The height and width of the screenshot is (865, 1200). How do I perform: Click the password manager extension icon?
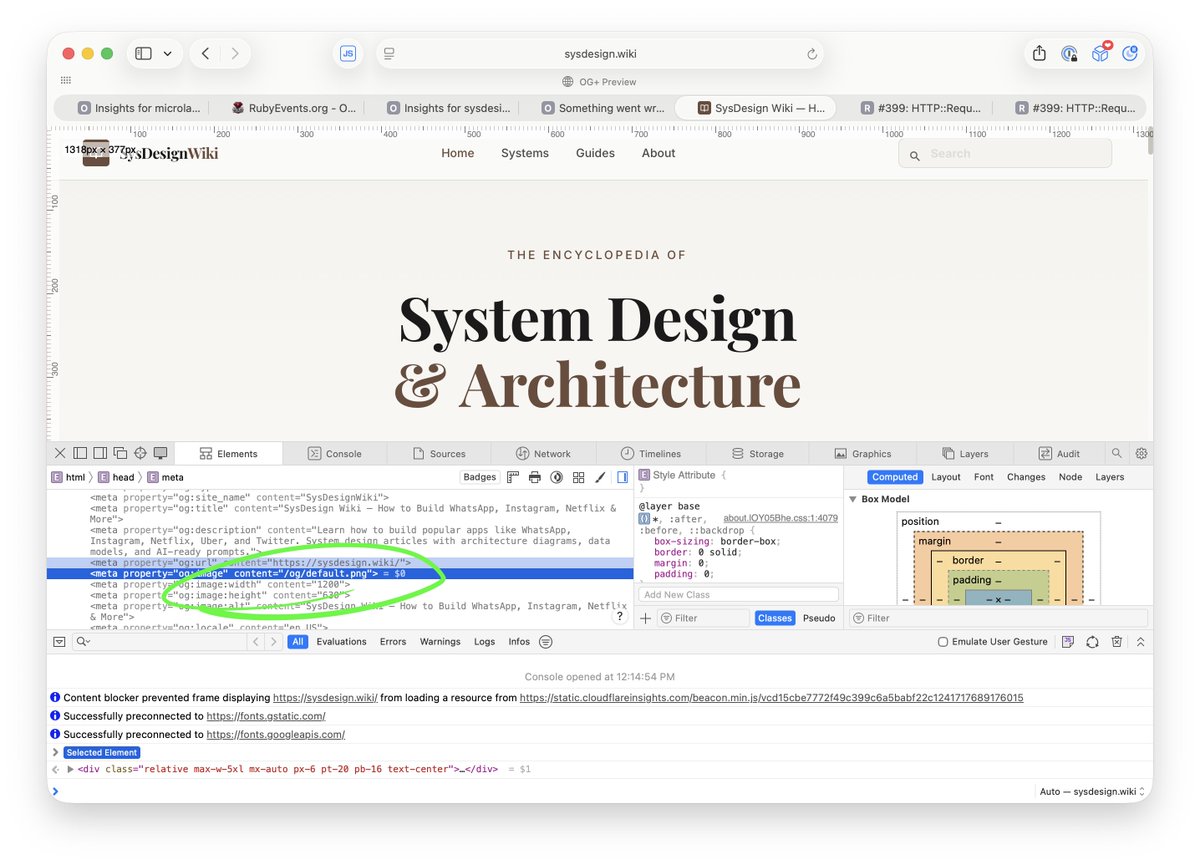1070,54
